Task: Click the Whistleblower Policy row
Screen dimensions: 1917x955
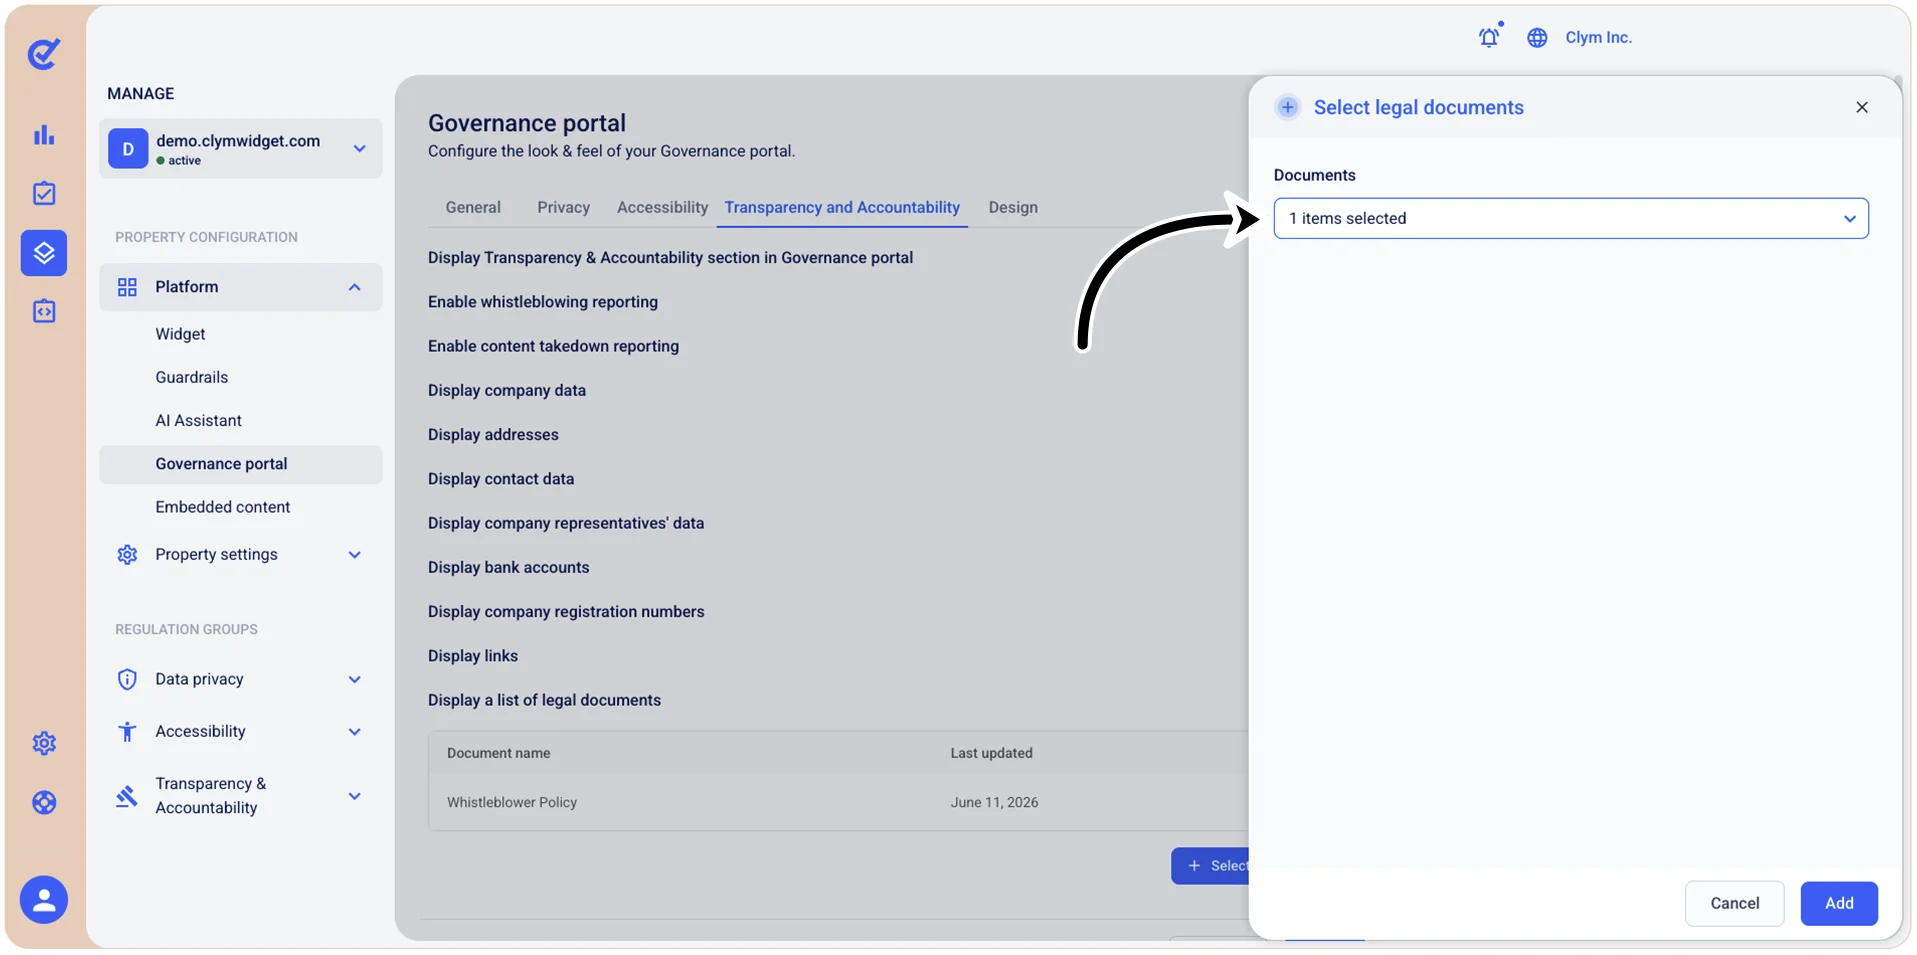Action: tap(838, 802)
